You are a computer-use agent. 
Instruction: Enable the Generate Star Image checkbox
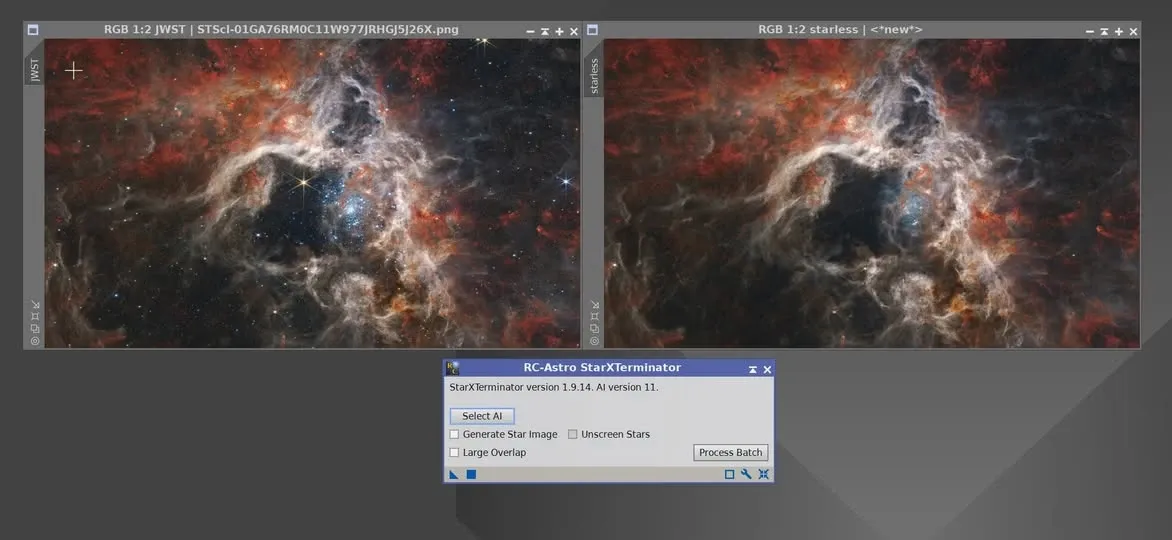click(454, 435)
